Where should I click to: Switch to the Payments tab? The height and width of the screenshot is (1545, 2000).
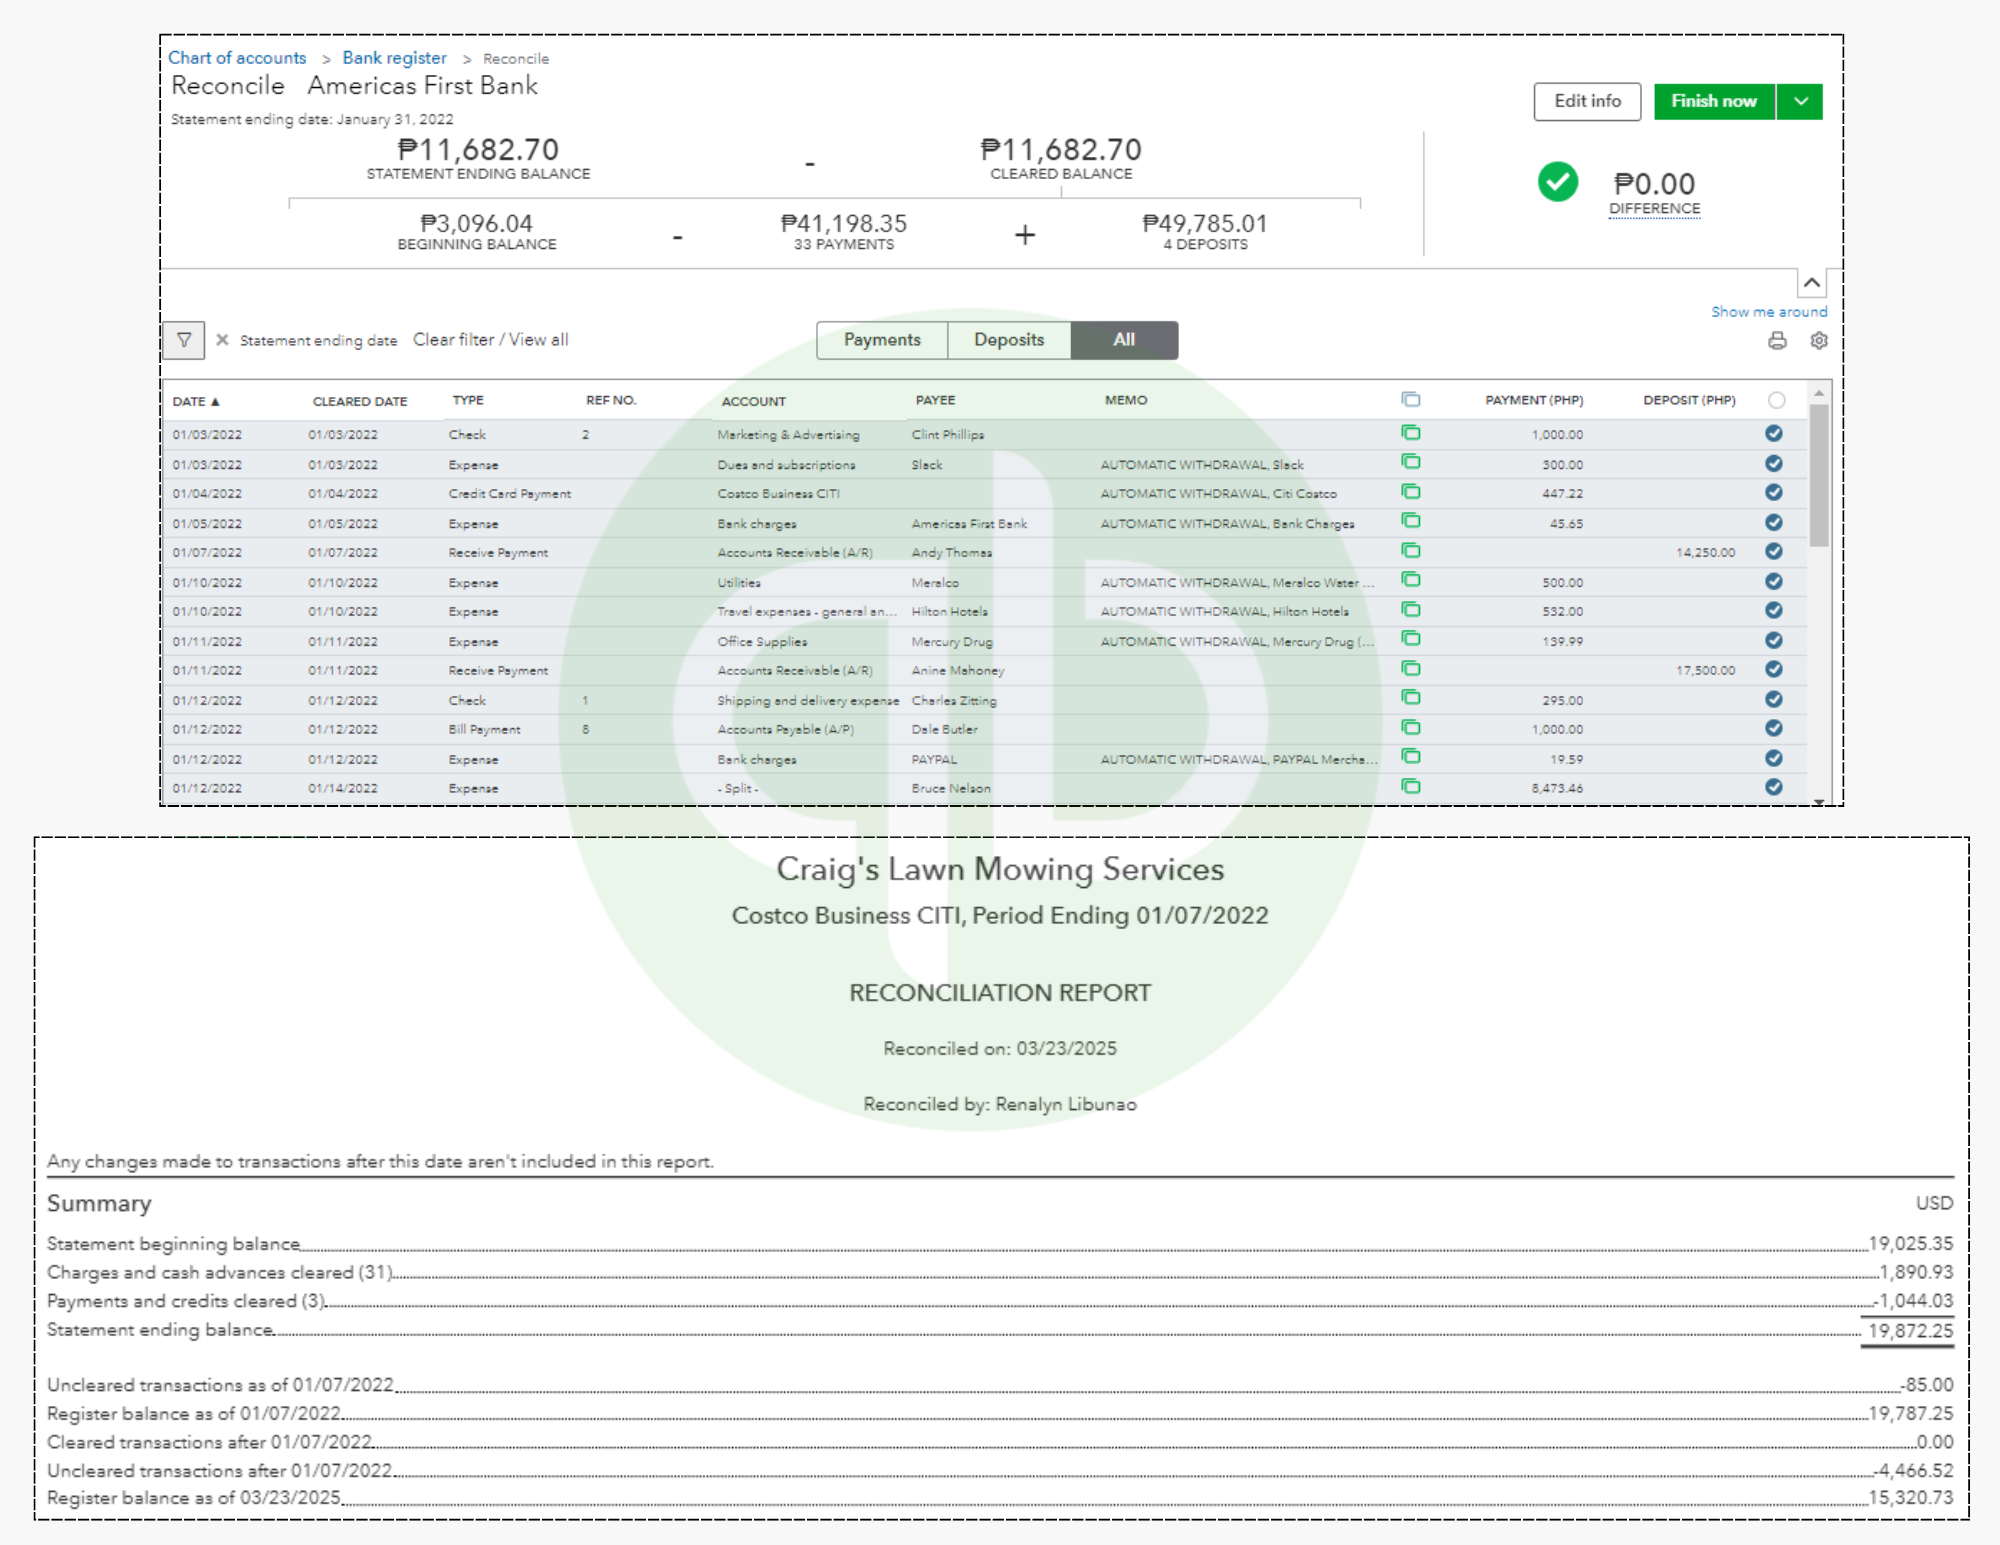[x=881, y=340]
